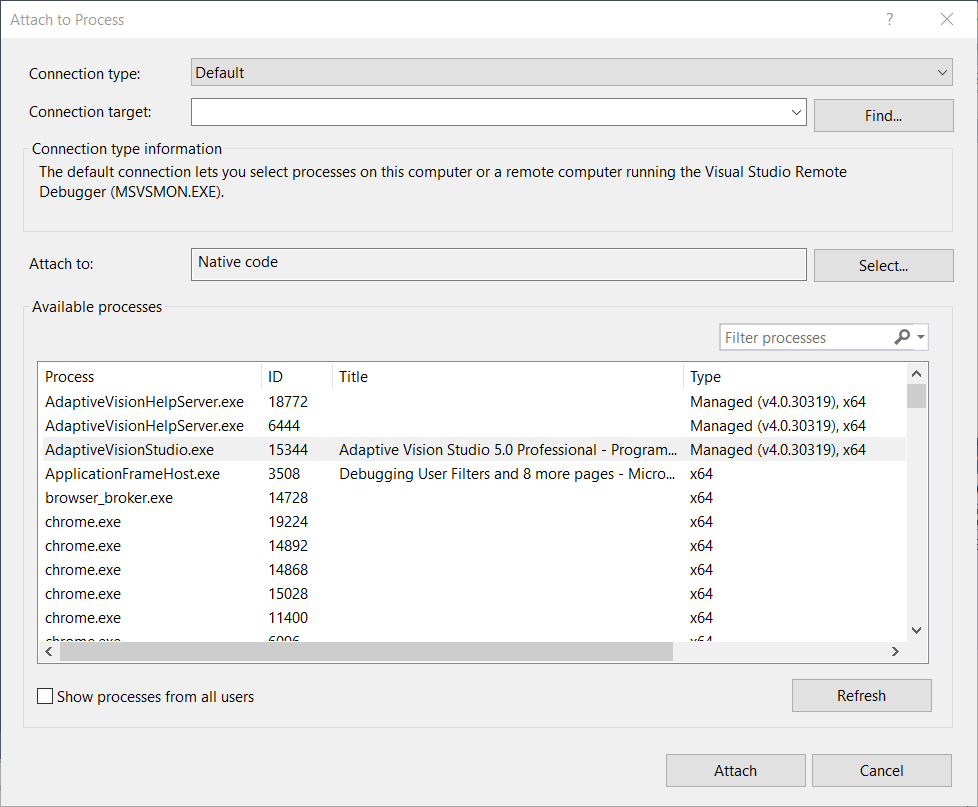
Task: Open filter processes options dropdown arrow
Action: (x=921, y=337)
